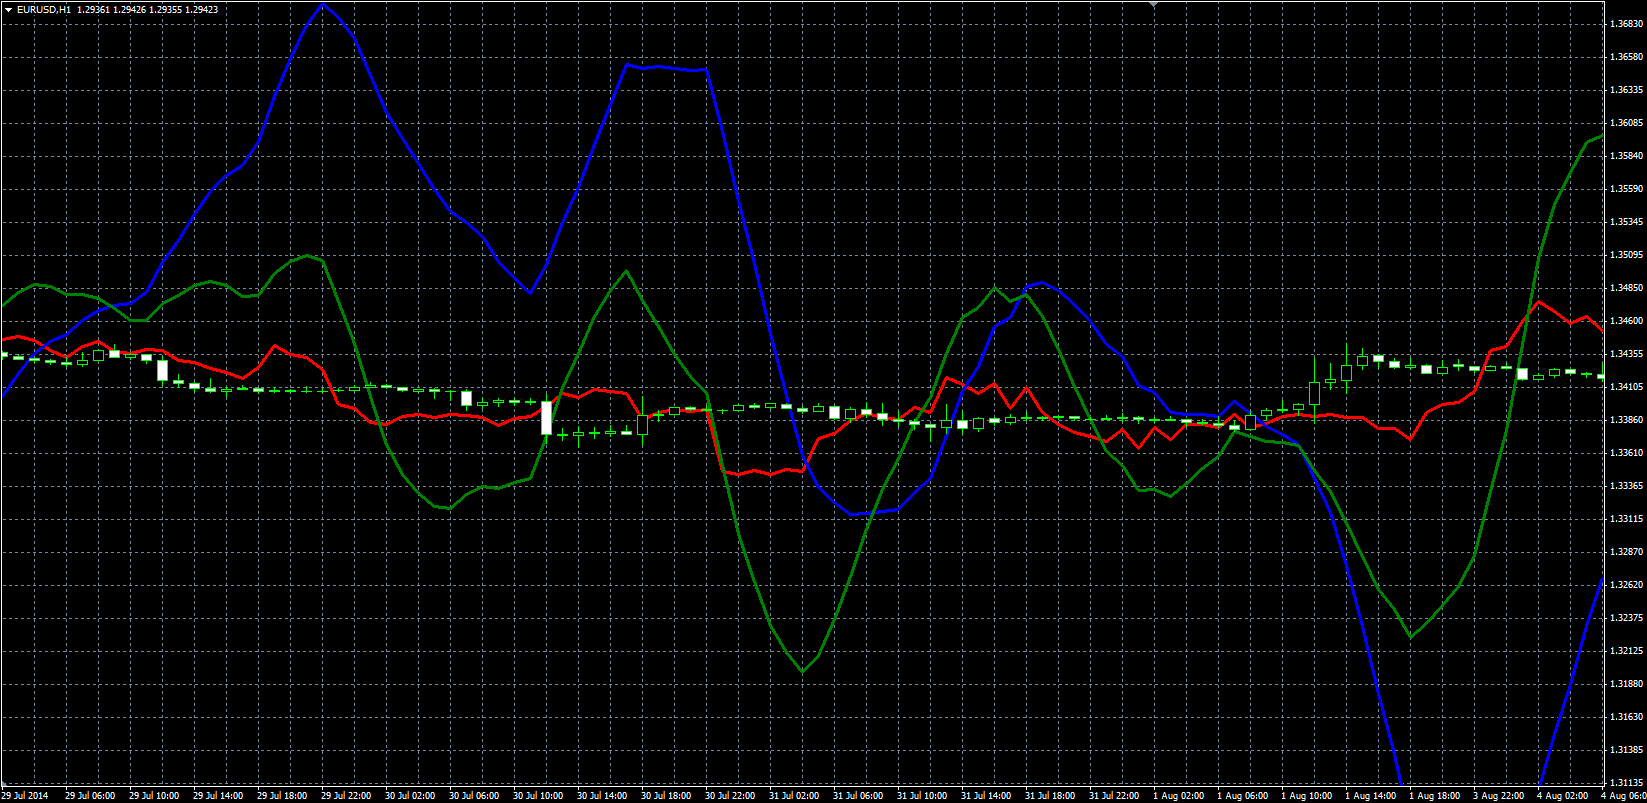Click the 3 Aug 22:00 time axis label
This screenshot has height=803, width=1647.
[1498, 796]
